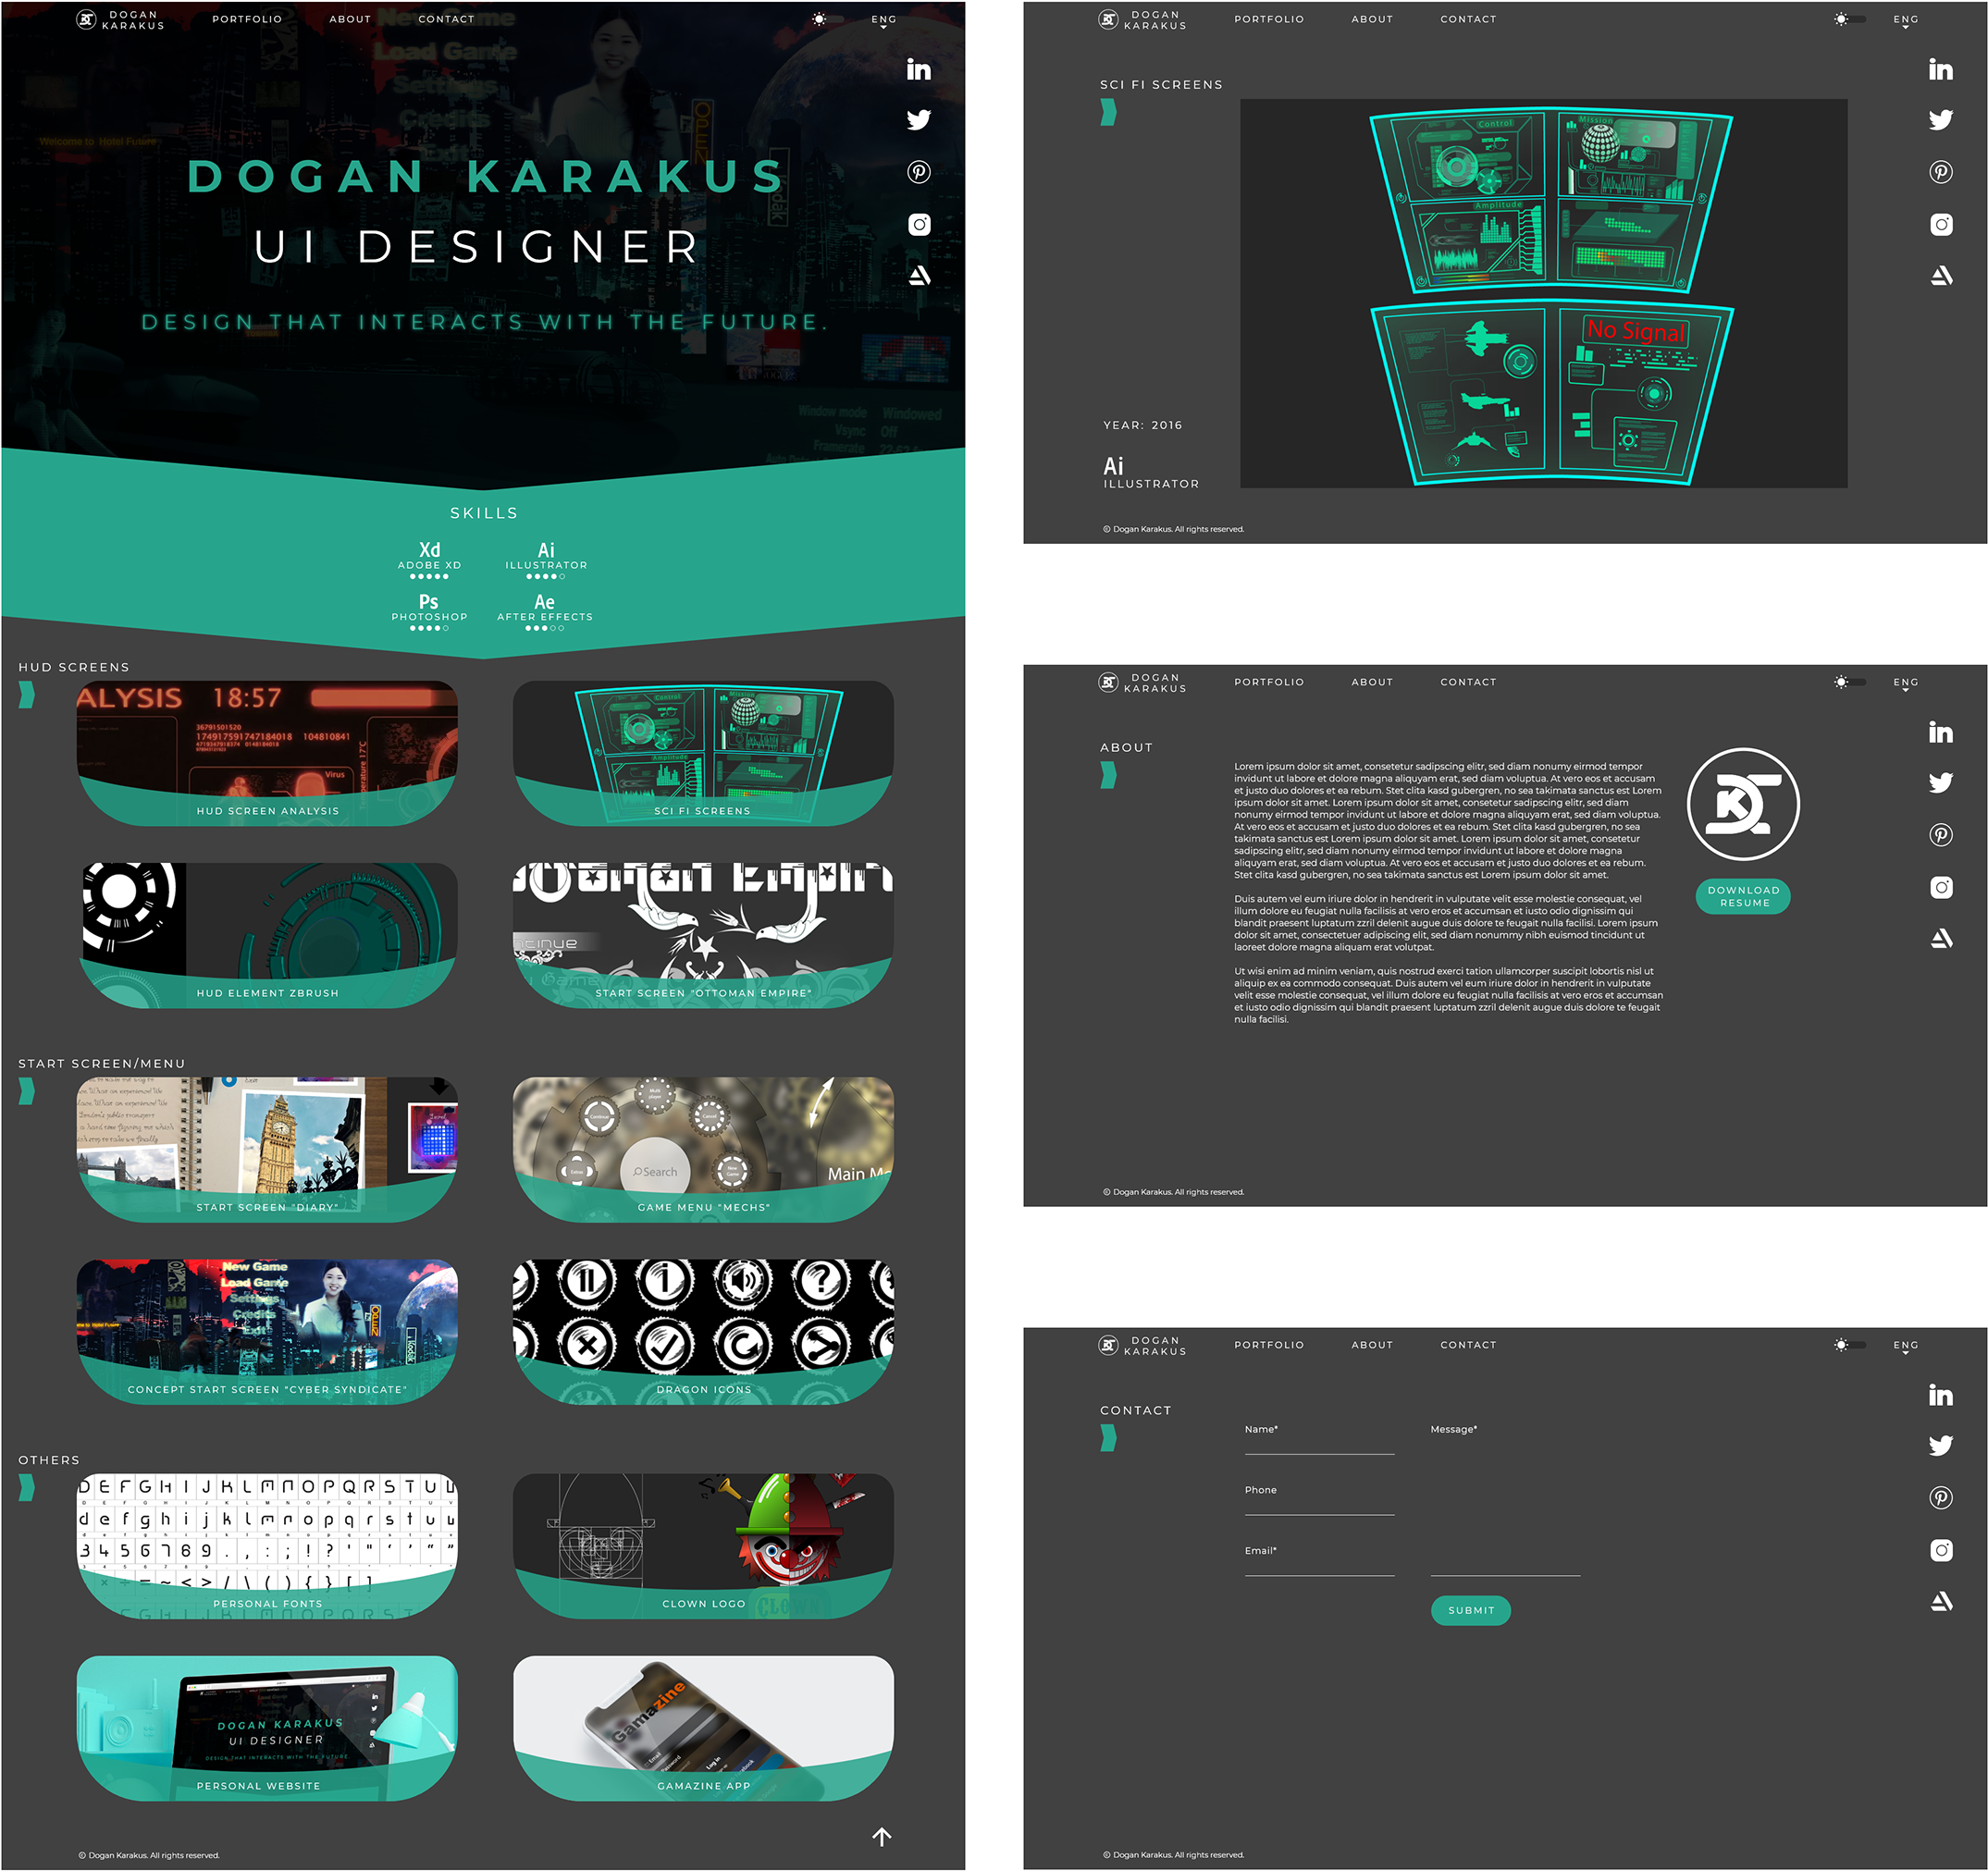This screenshot has width=1988, height=1871.
Task: Open Gamazine App project card
Action: tap(703, 1728)
